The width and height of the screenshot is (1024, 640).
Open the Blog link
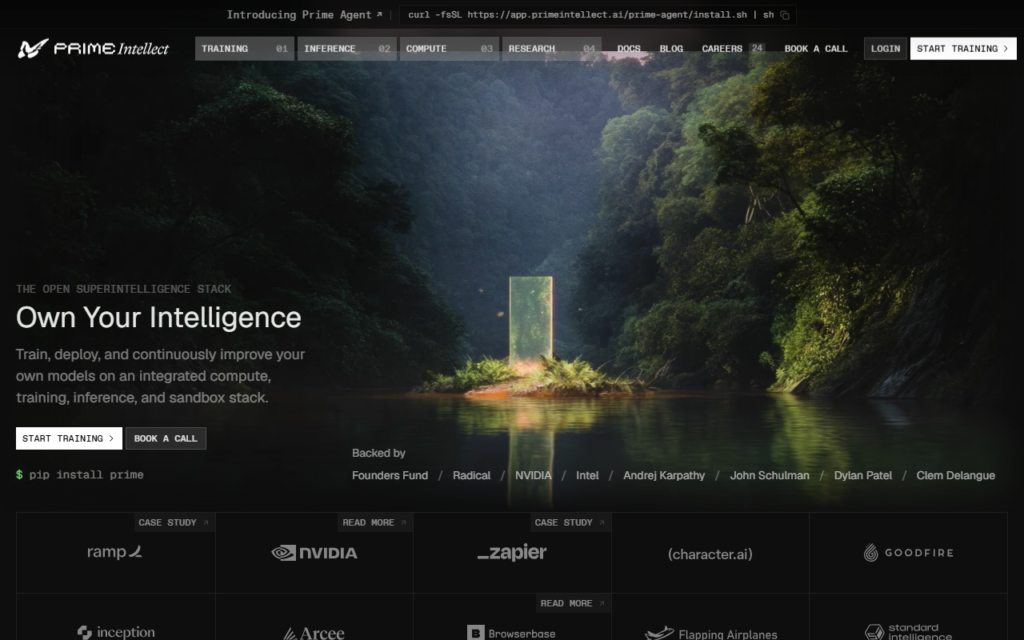pyautogui.click(x=671, y=48)
